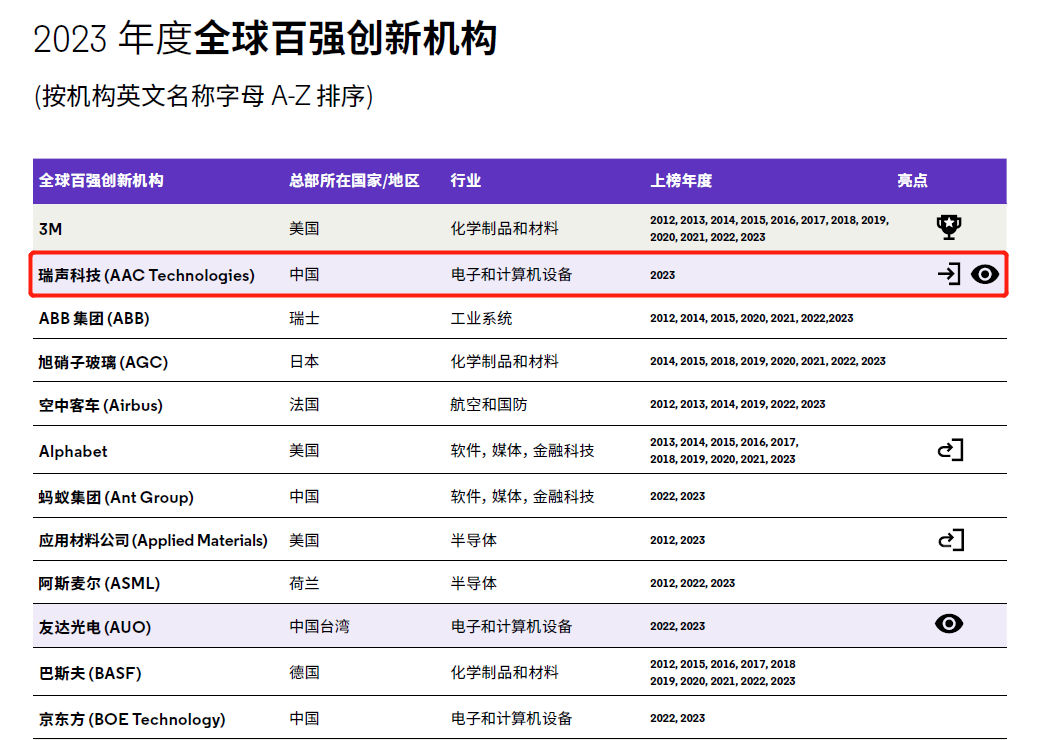Click the subtitle 按机构英文名称字母 A-Z 排序
The image size is (1046, 740).
tap(203, 96)
